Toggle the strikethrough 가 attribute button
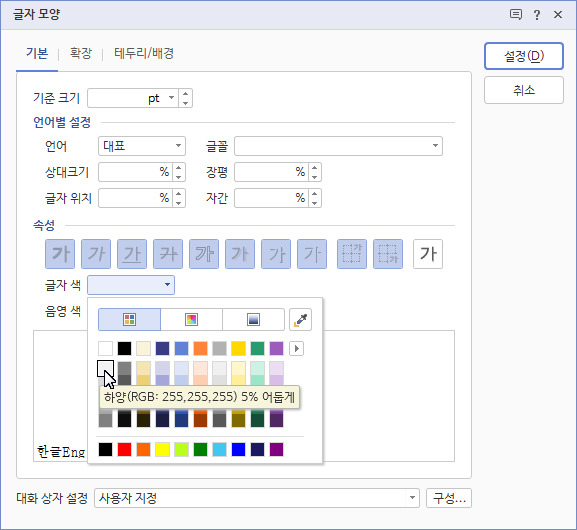Screen dimensions: 577x530 point(168,254)
